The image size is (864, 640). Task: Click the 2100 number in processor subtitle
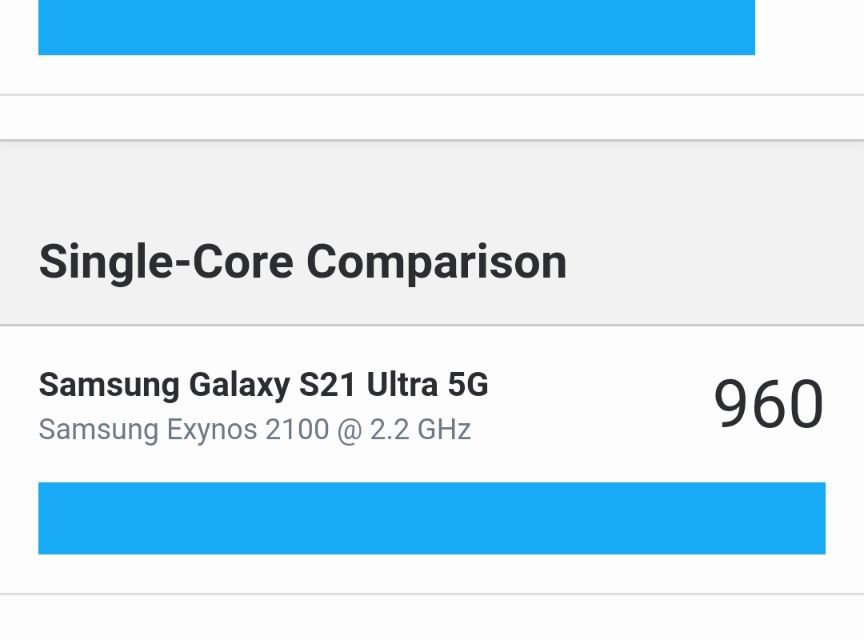pos(296,430)
